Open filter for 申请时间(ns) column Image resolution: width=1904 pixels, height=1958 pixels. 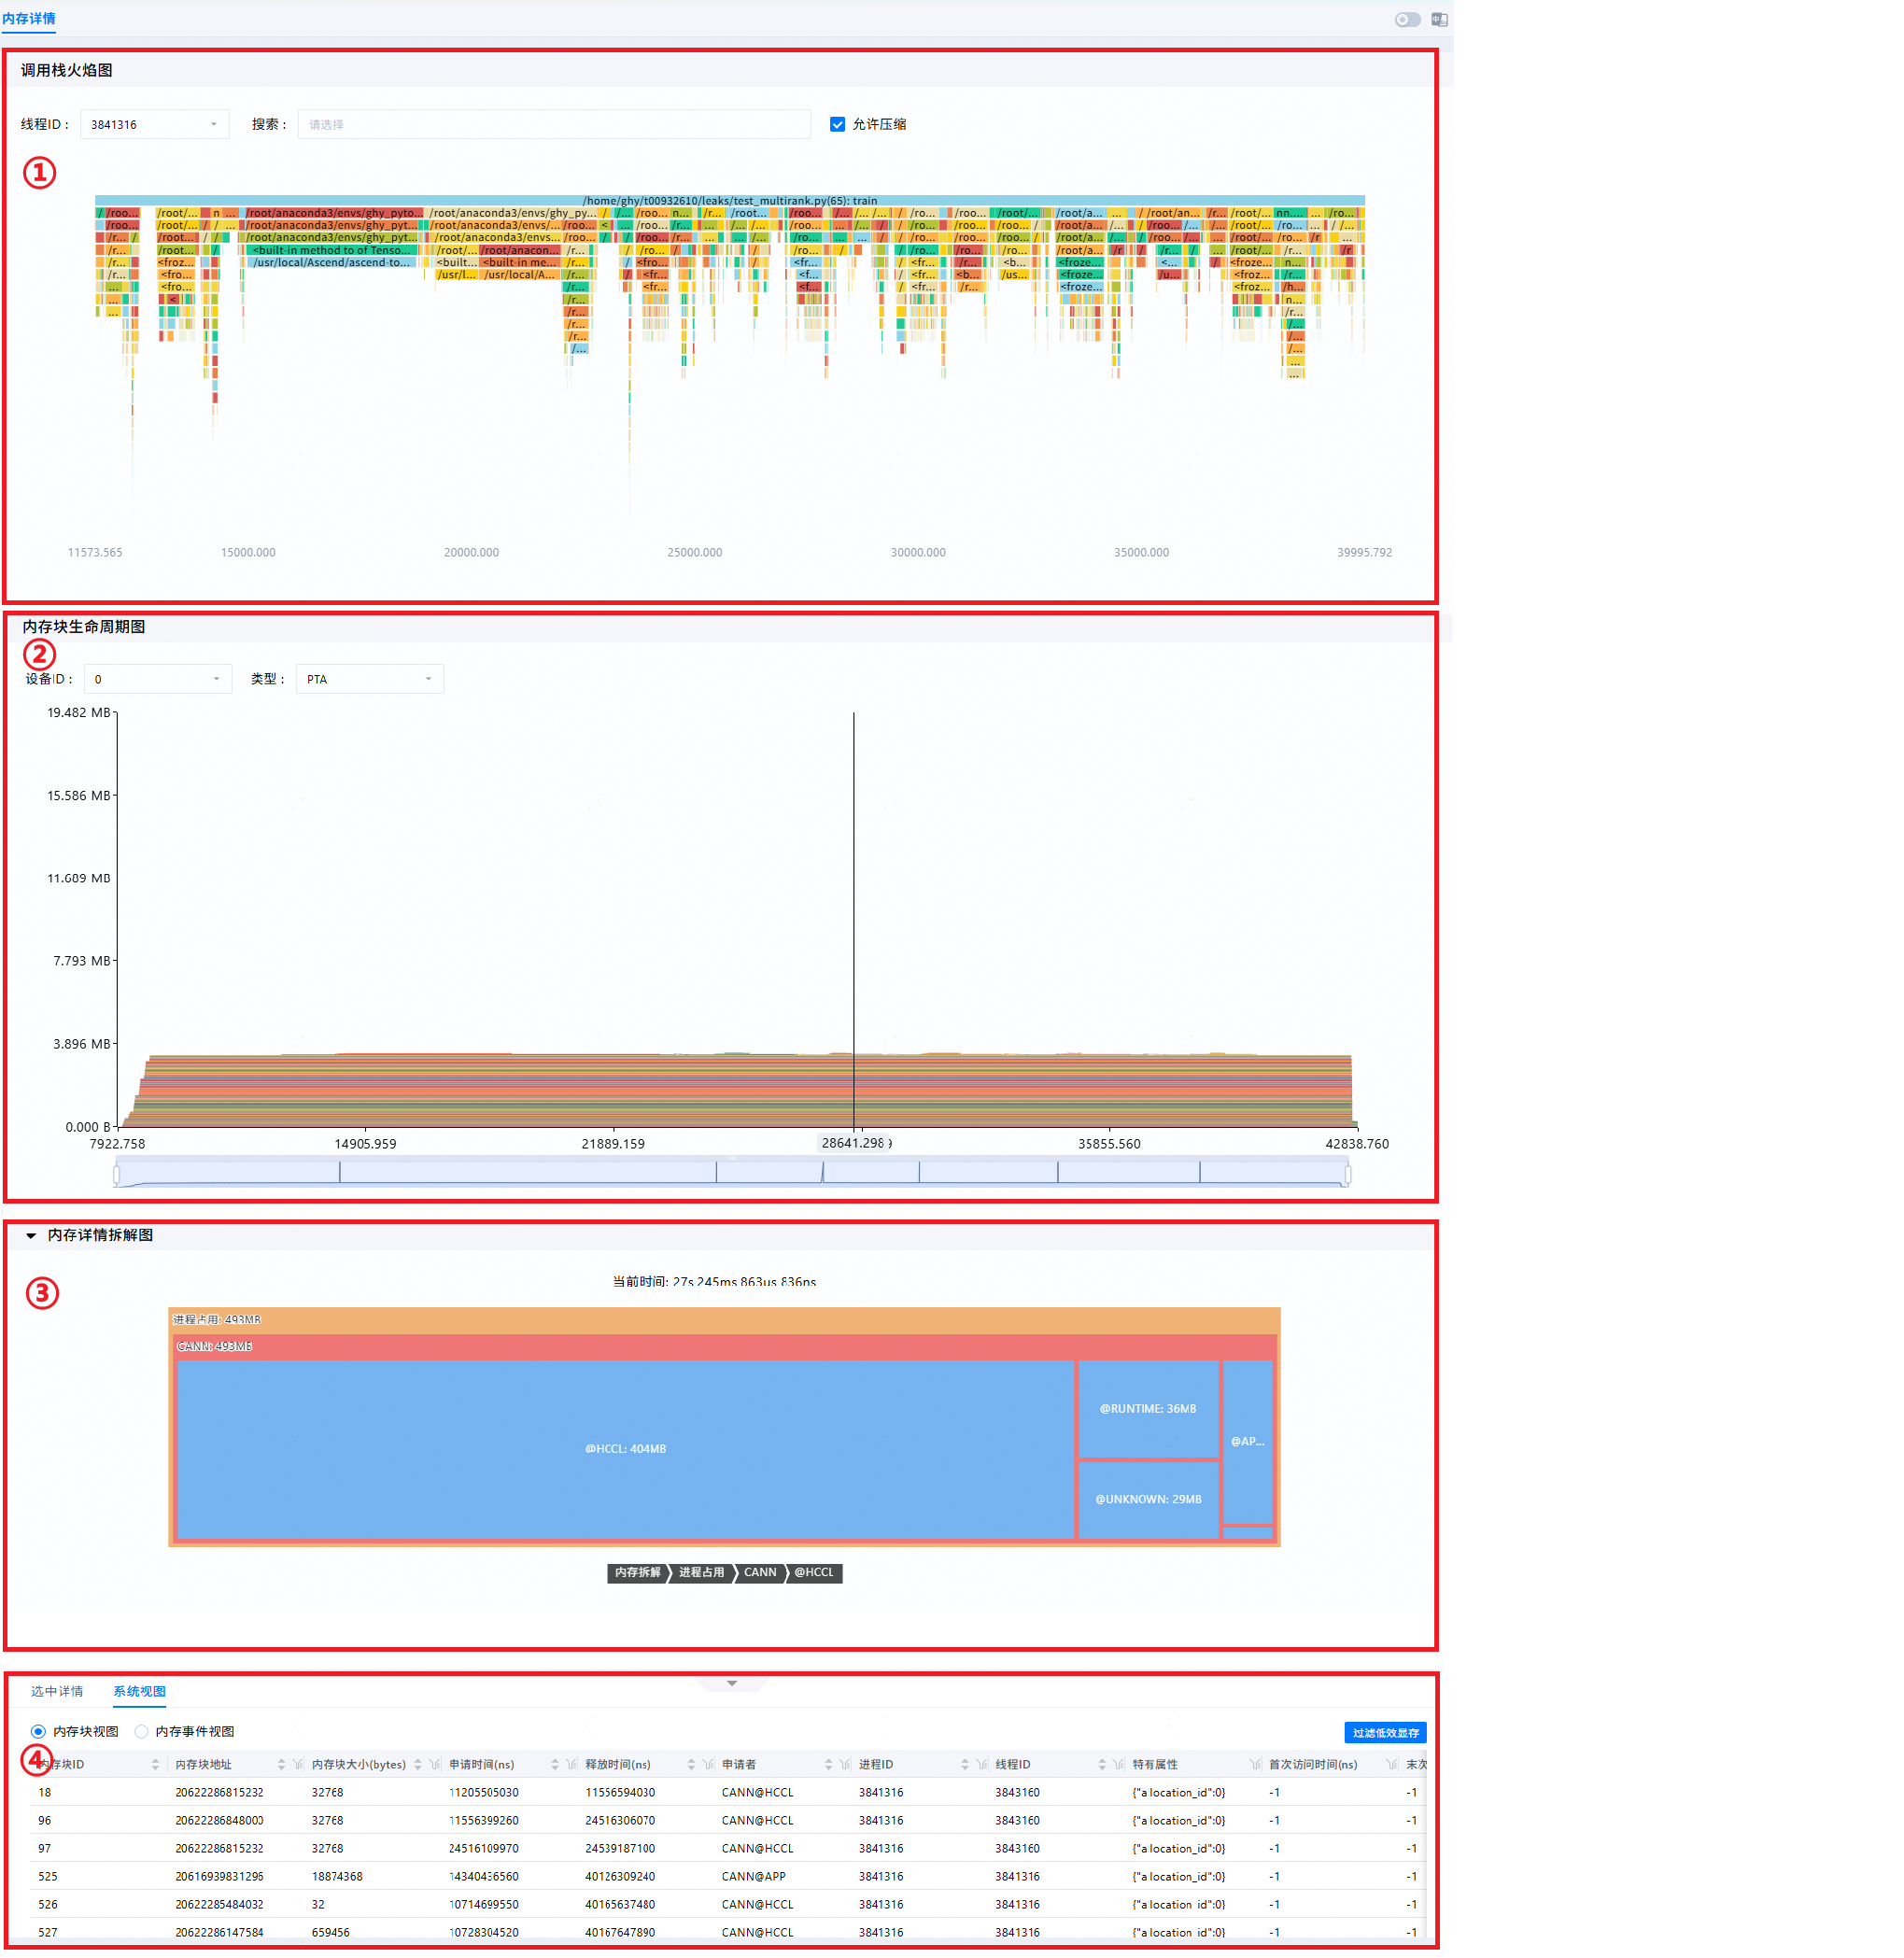click(x=572, y=1764)
